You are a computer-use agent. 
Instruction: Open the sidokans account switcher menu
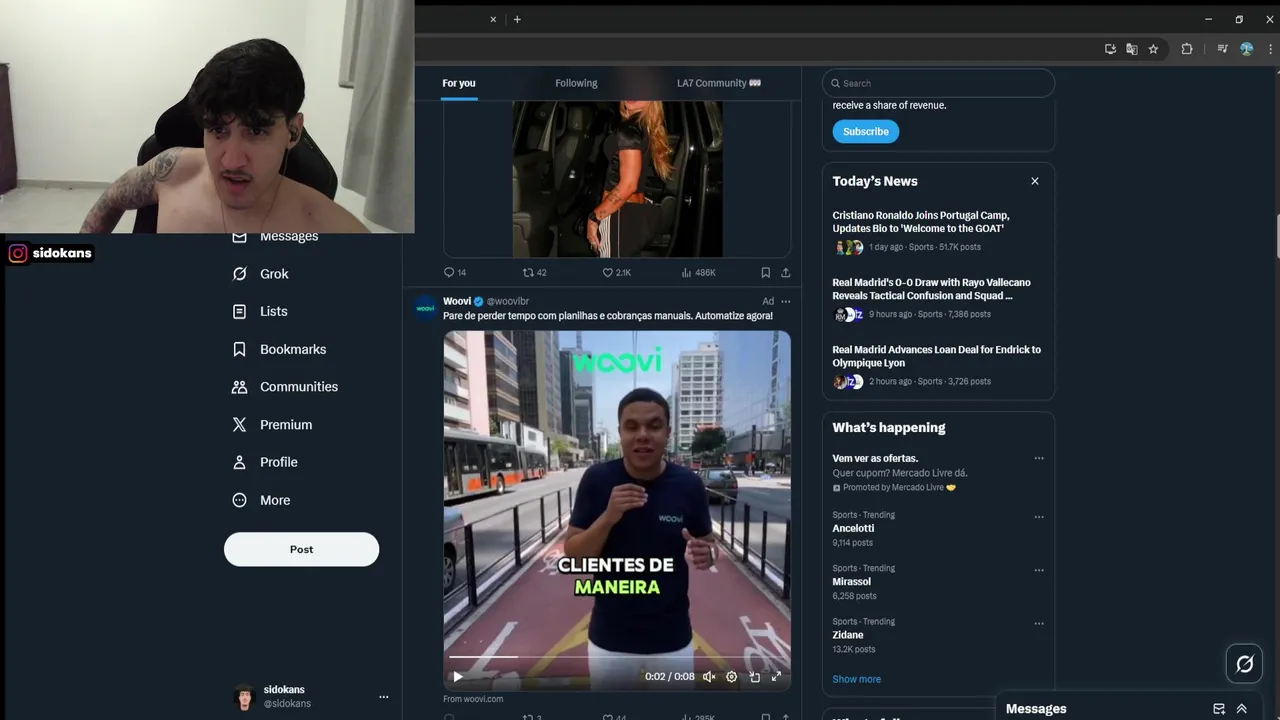[x=383, y=697]
